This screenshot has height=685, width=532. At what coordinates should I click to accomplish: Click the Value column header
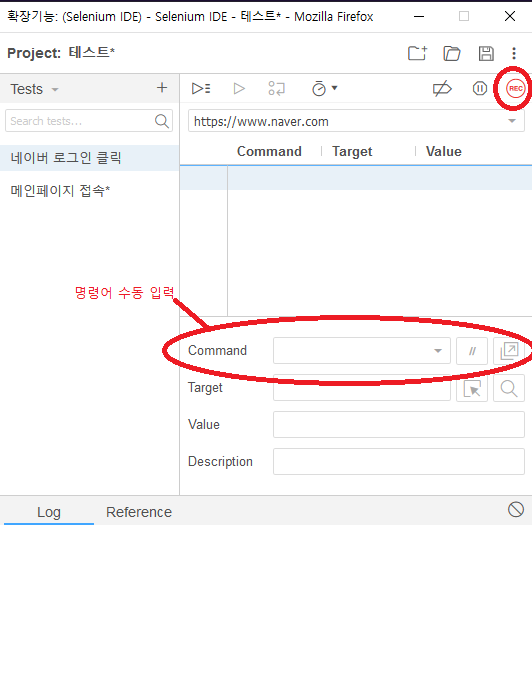tap(443, 152)
